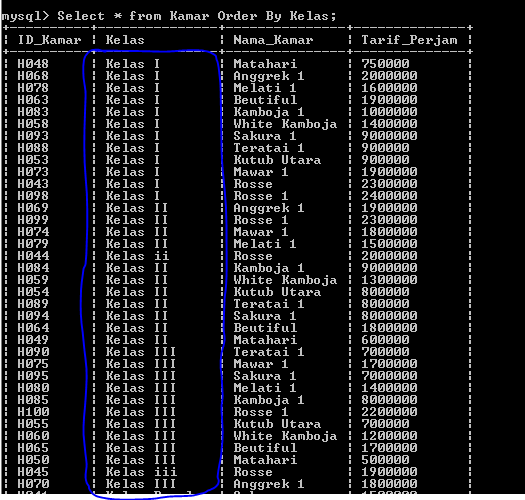Select the H055 ID cell
The height and width of the screenshot is (500, 525).
point(33,424)
